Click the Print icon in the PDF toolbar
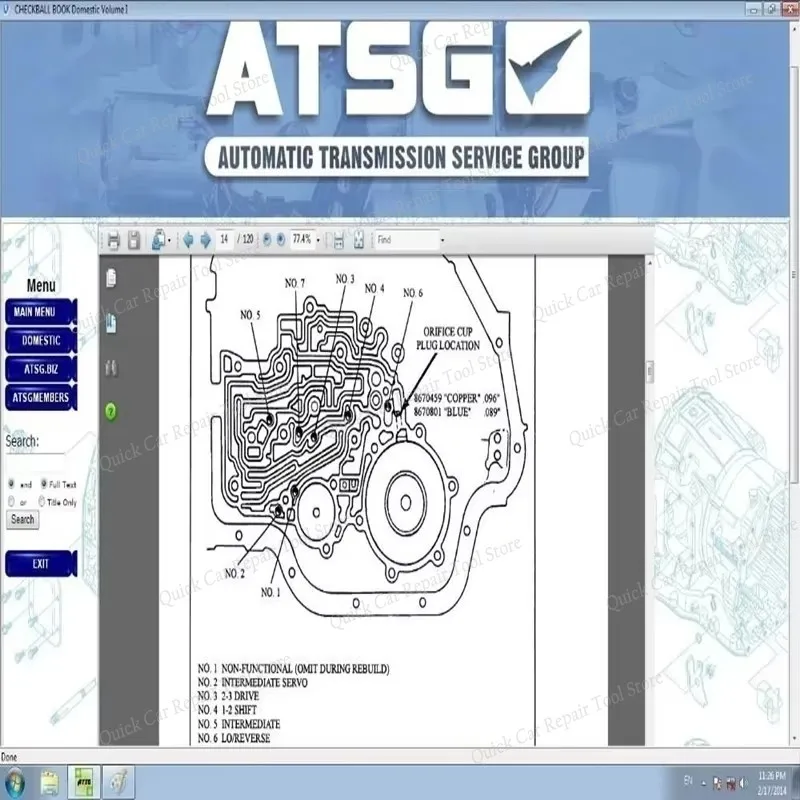Viewport: 800px width, 800px height. (113, 239)
